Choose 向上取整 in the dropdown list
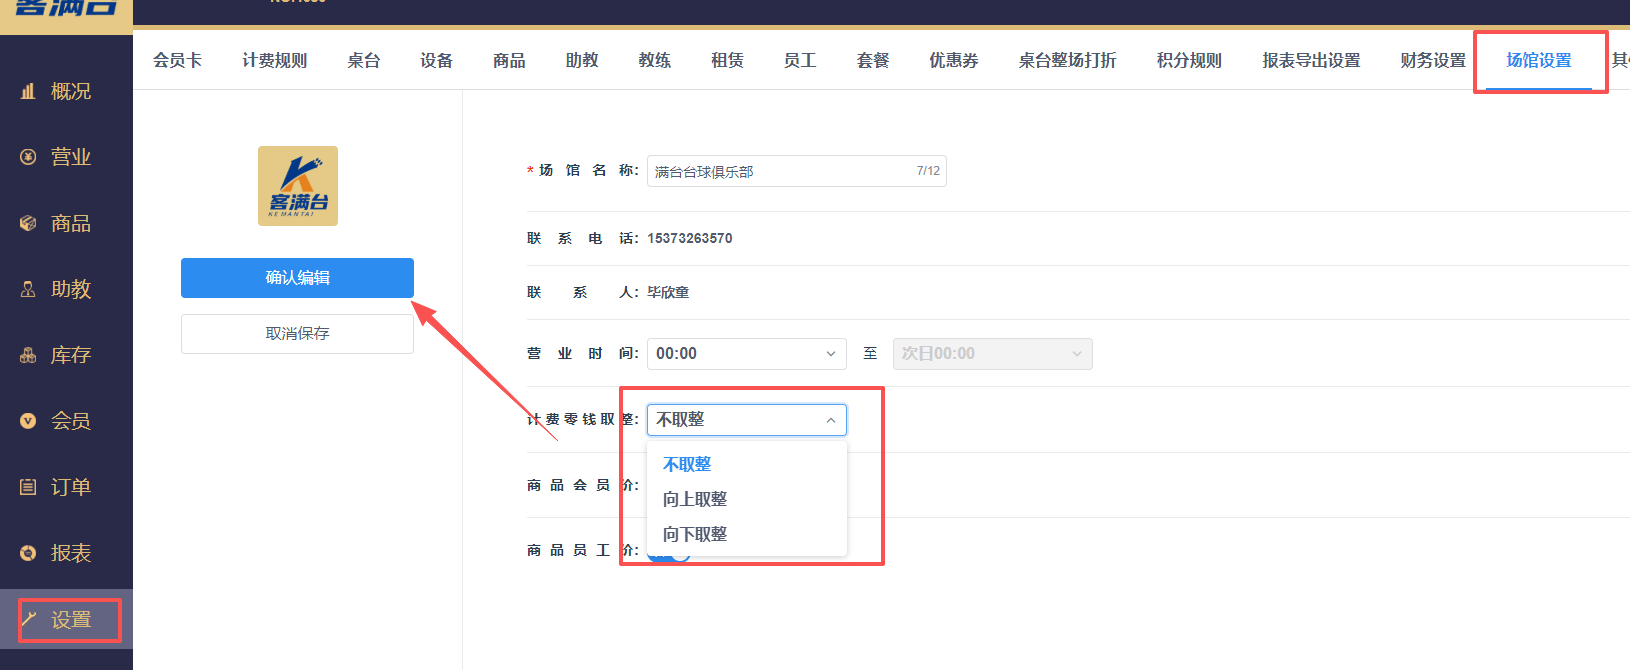The image size is (1630, 670). [x=747, y=499]
